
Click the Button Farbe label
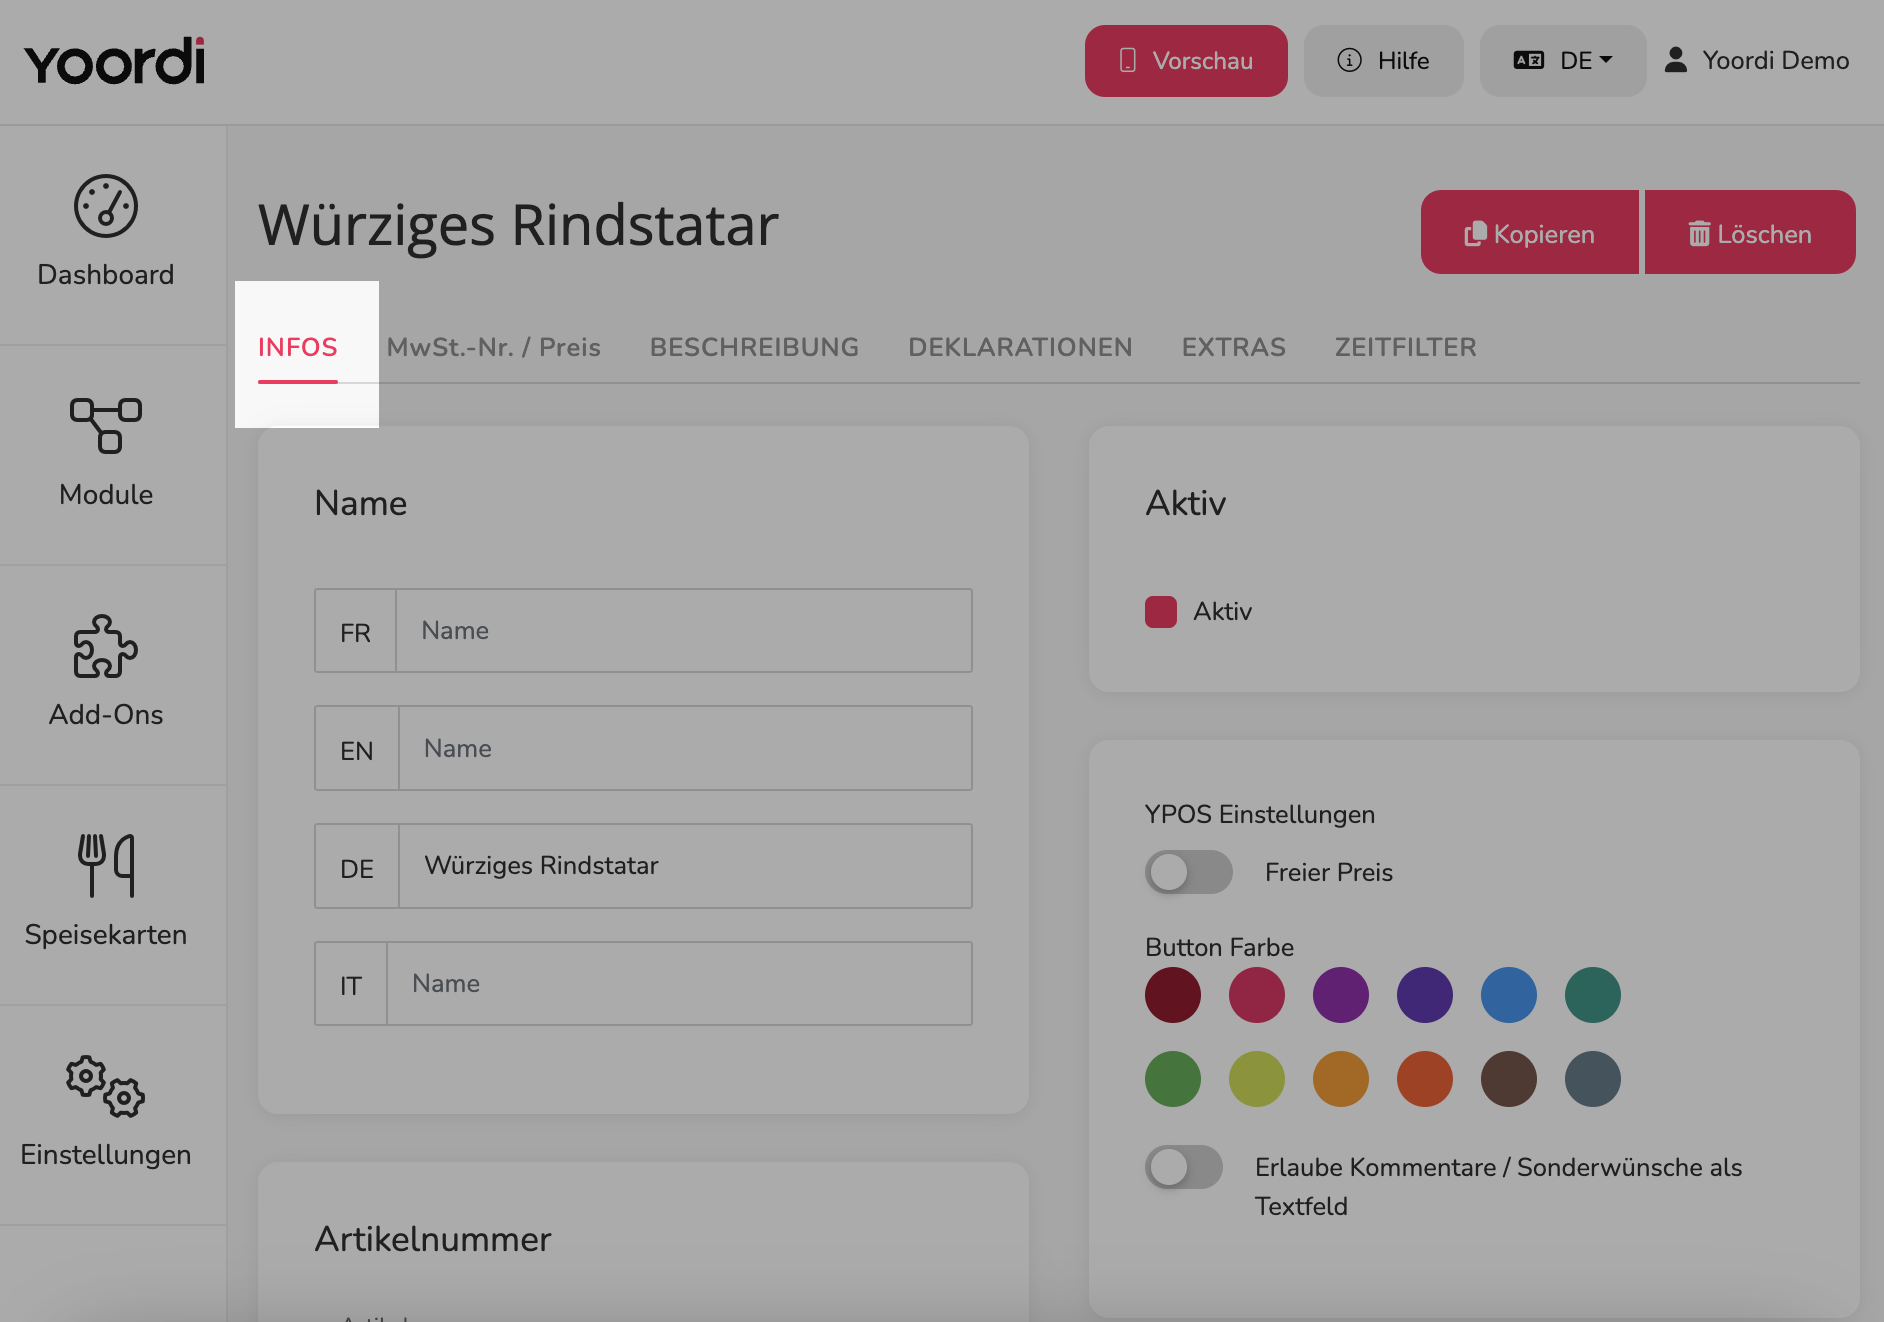(1219, 947)
